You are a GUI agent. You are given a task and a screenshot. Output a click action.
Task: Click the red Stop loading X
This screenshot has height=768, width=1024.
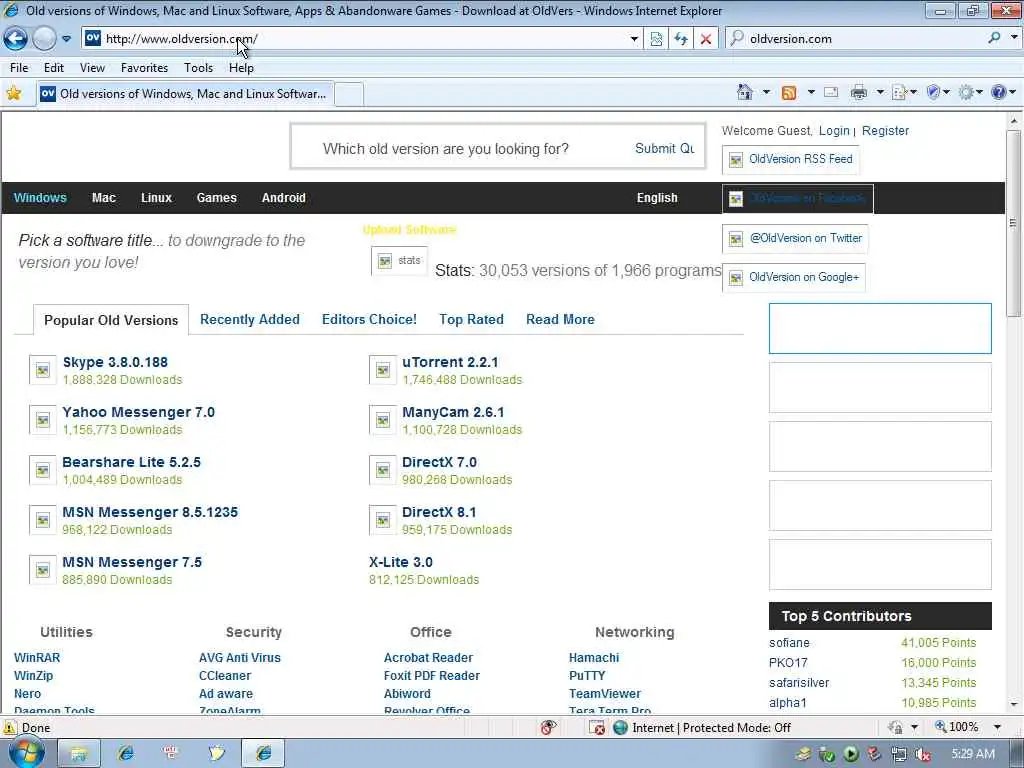click(706, 39)
